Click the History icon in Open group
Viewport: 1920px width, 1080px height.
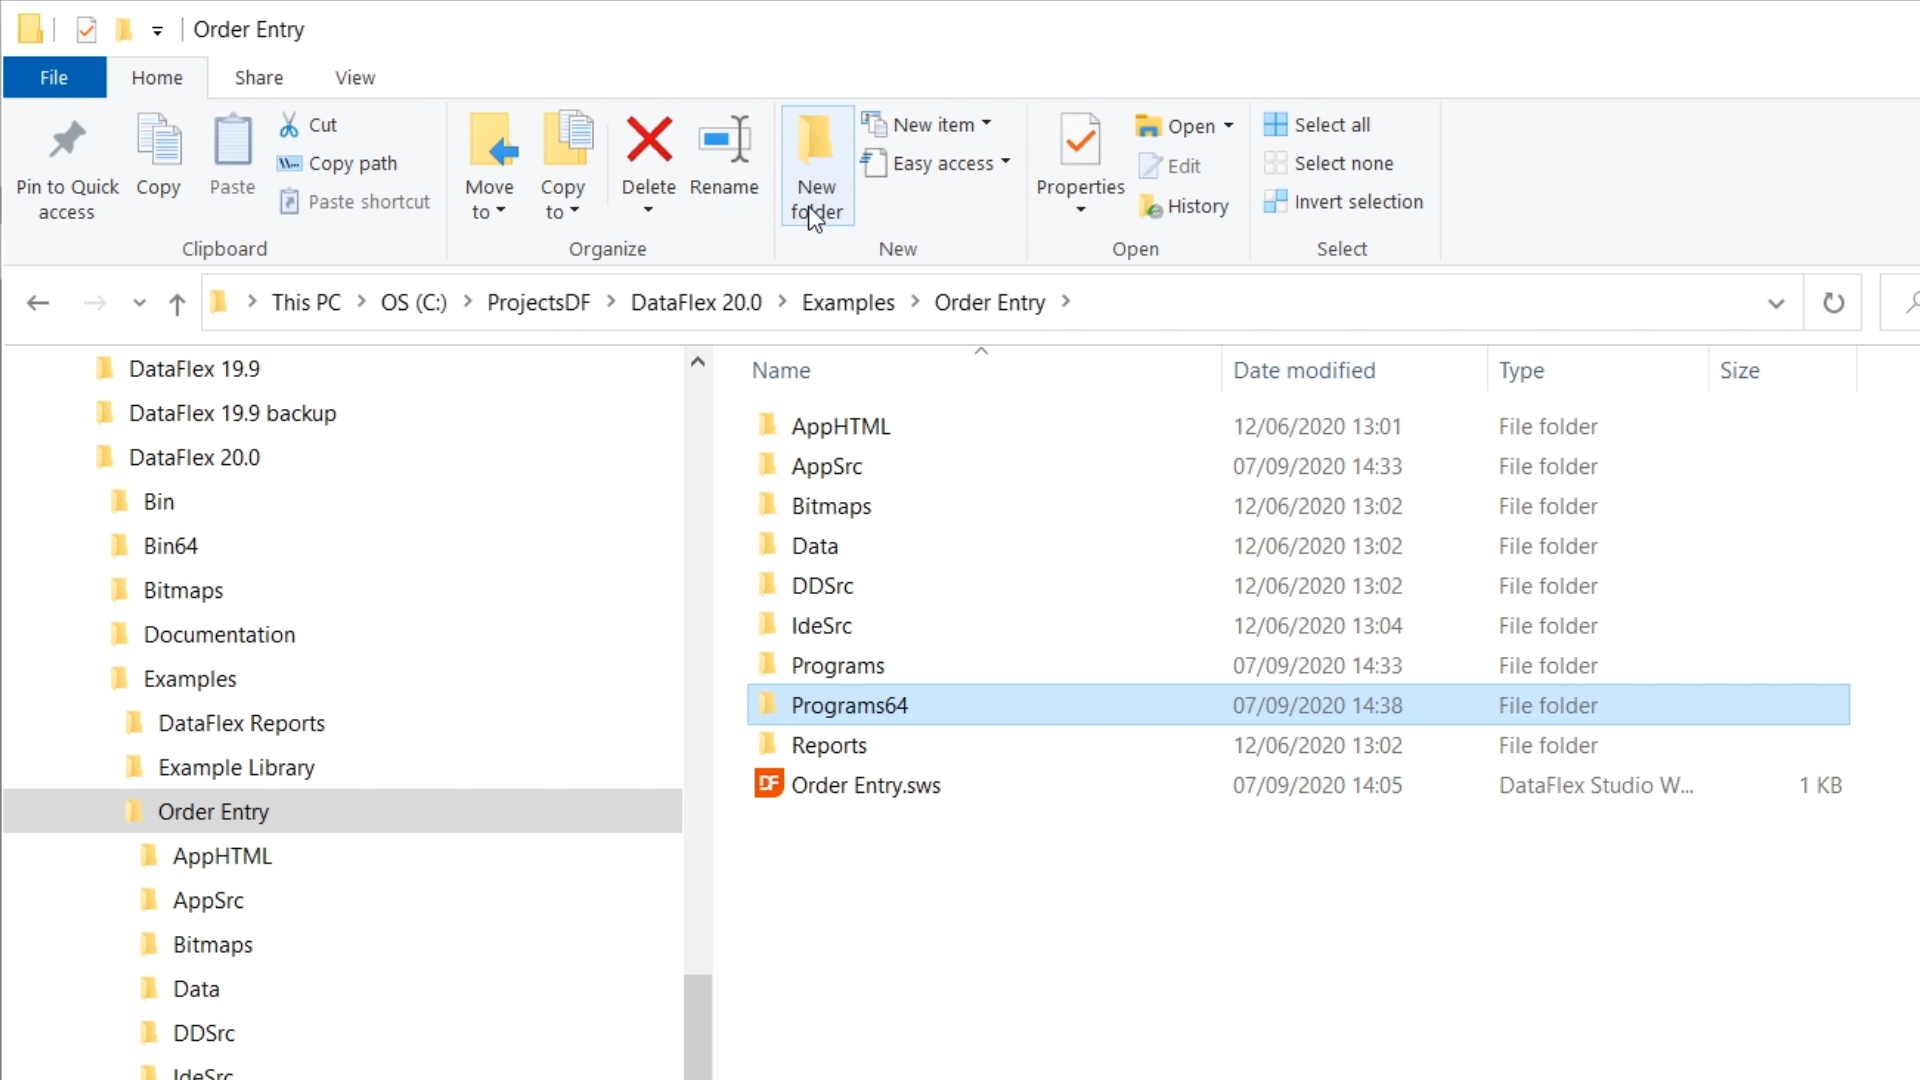[x=1150, y=207]
